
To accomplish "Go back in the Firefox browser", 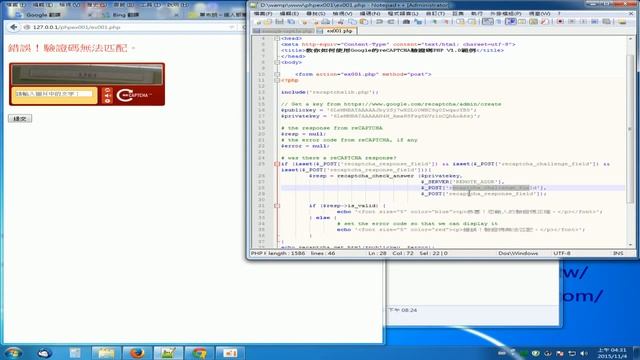I will pos(13,27).
